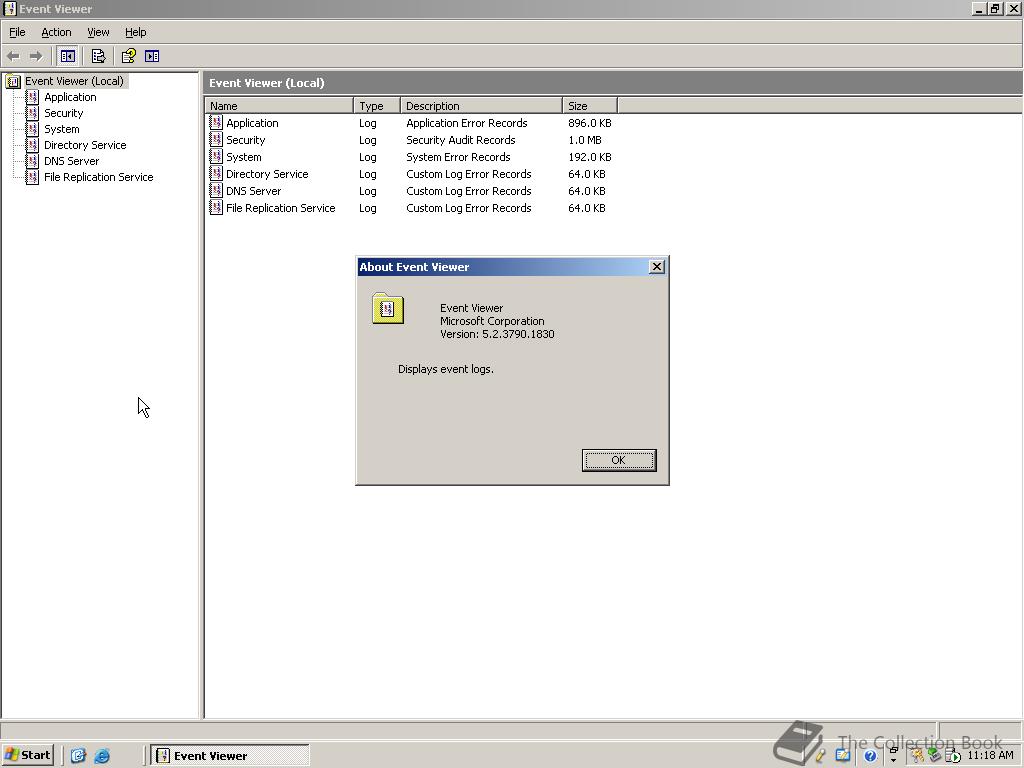
Task: Select DNS Server in the console tree
Action: (x=71, y=161)
